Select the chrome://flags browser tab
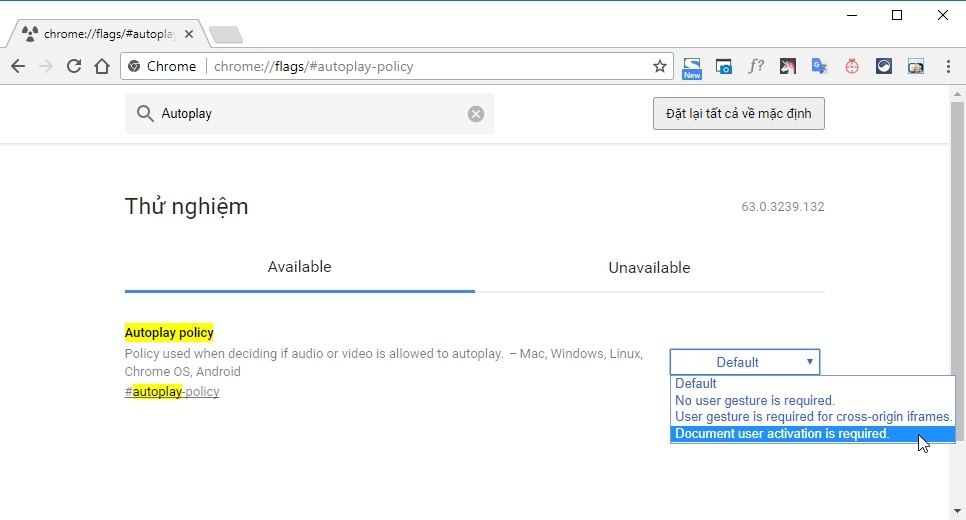Screen dimensions: 966x520 [109, 34]
